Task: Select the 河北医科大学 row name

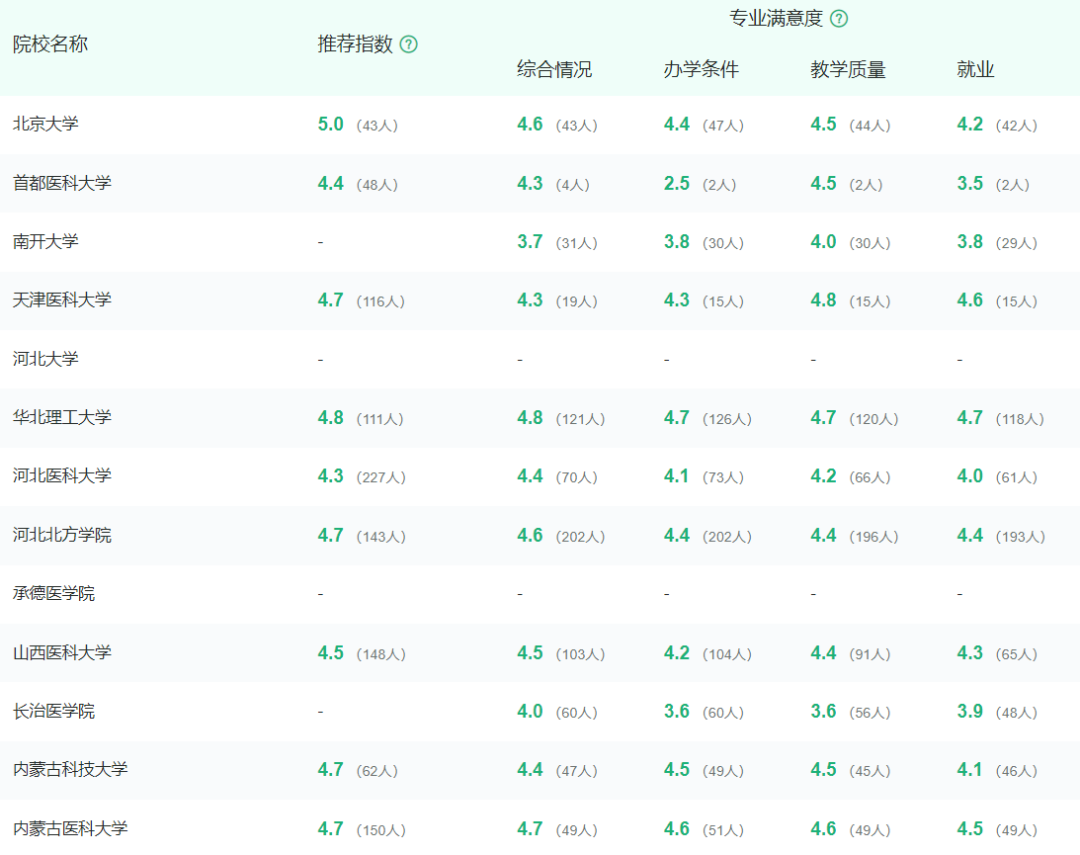Action: click(62, 476)
